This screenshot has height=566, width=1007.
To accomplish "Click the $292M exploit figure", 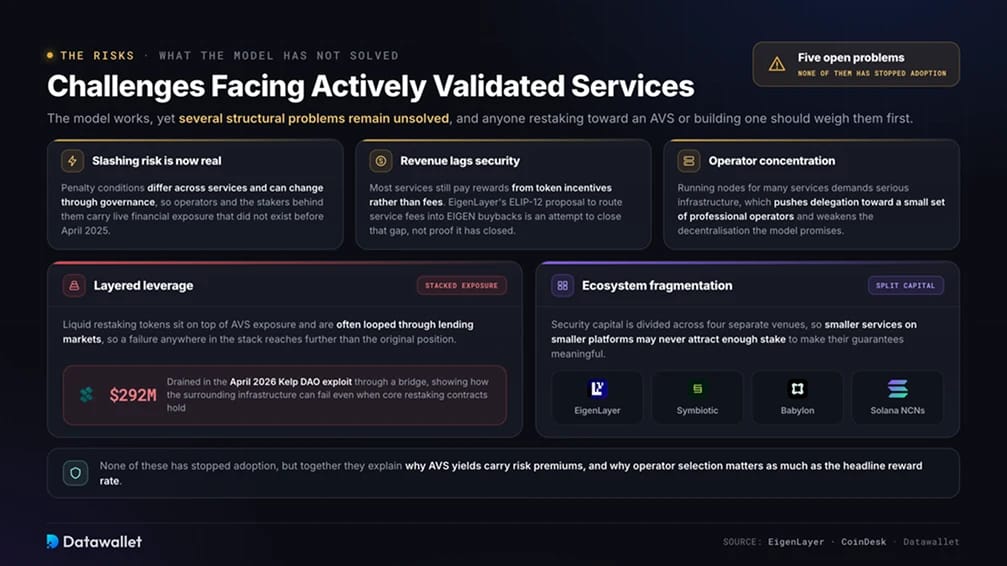I will [x=132, y=395].
